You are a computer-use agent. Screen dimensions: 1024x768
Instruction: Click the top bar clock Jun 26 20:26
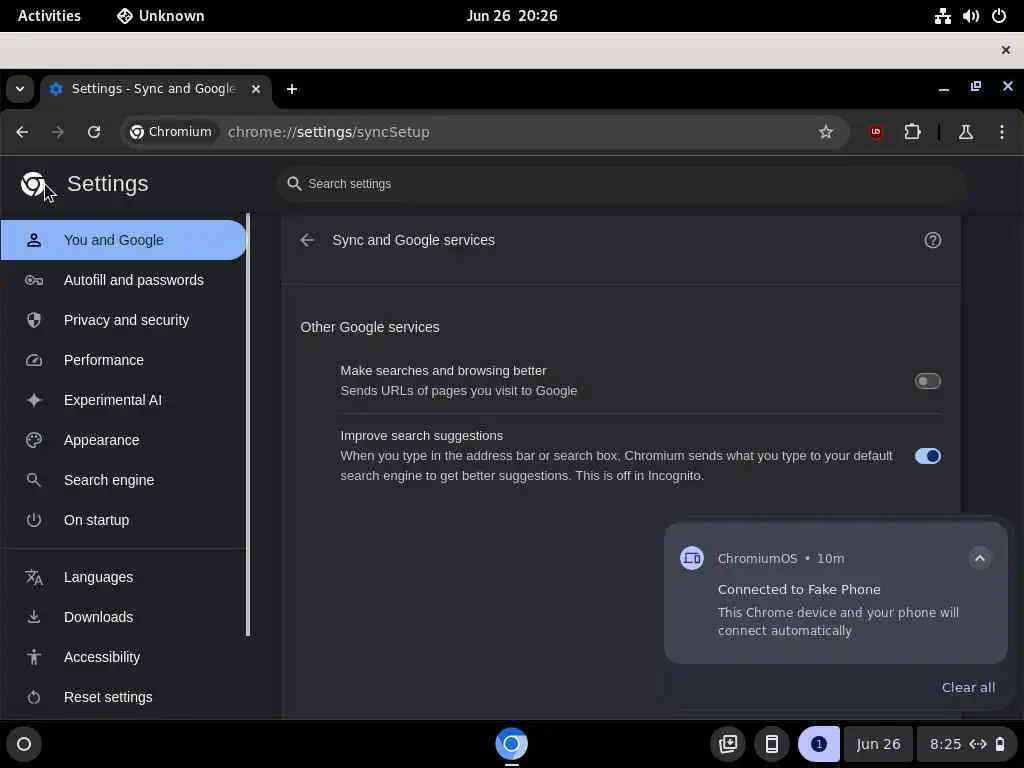click(512, 16)
